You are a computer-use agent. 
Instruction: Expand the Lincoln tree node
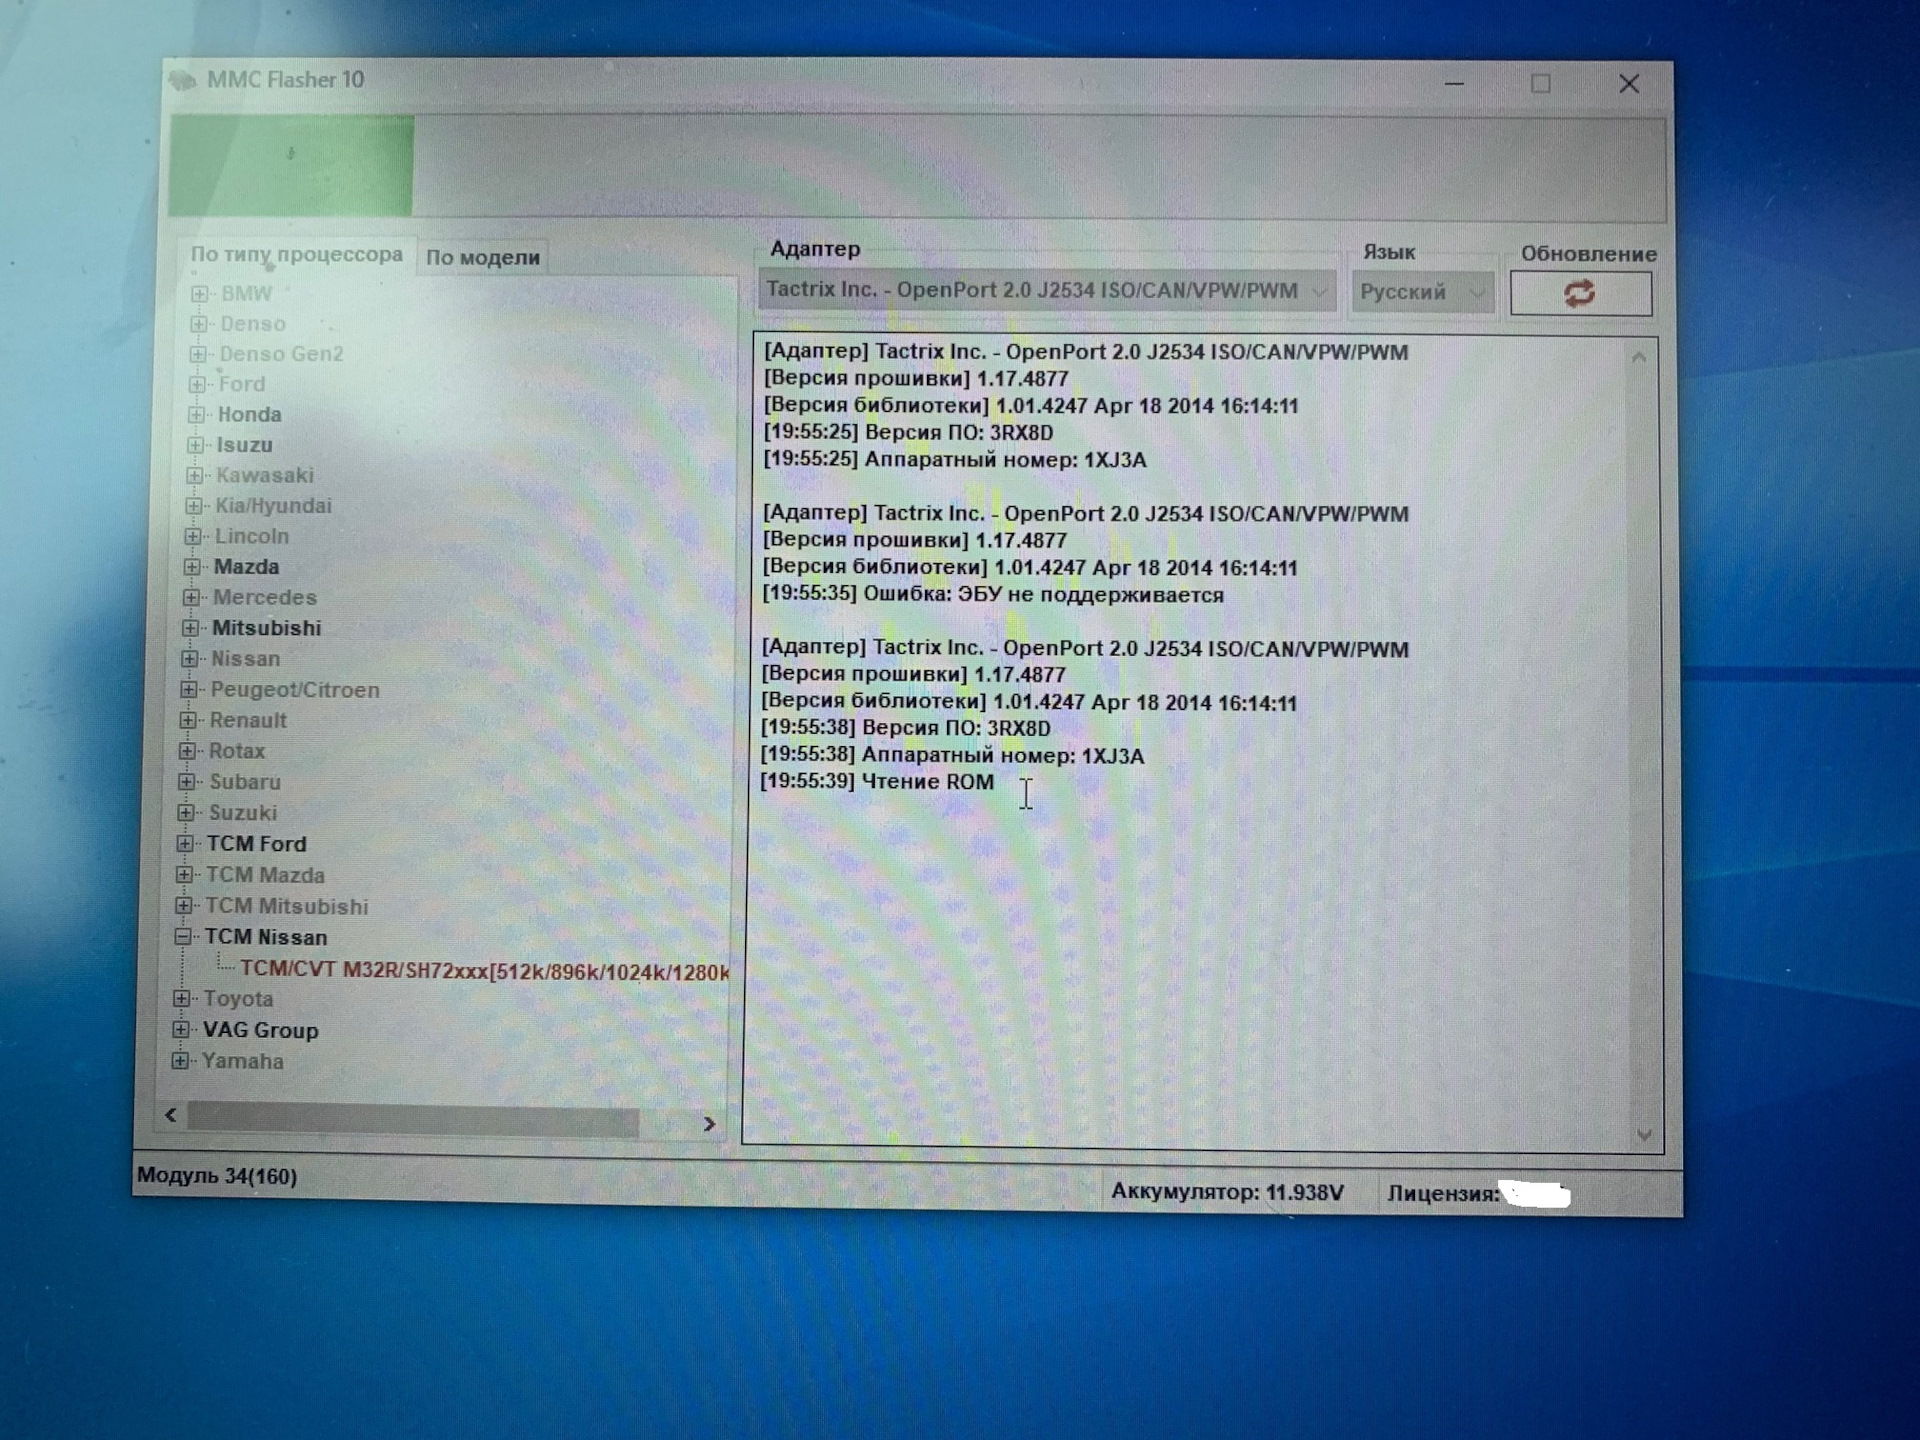click(193, 536)
